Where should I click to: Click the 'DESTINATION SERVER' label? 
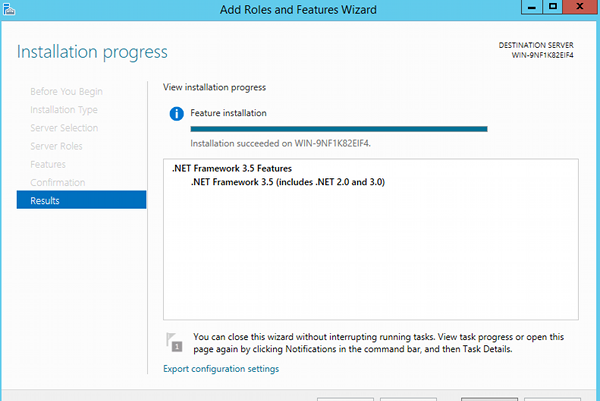[536, 45]
